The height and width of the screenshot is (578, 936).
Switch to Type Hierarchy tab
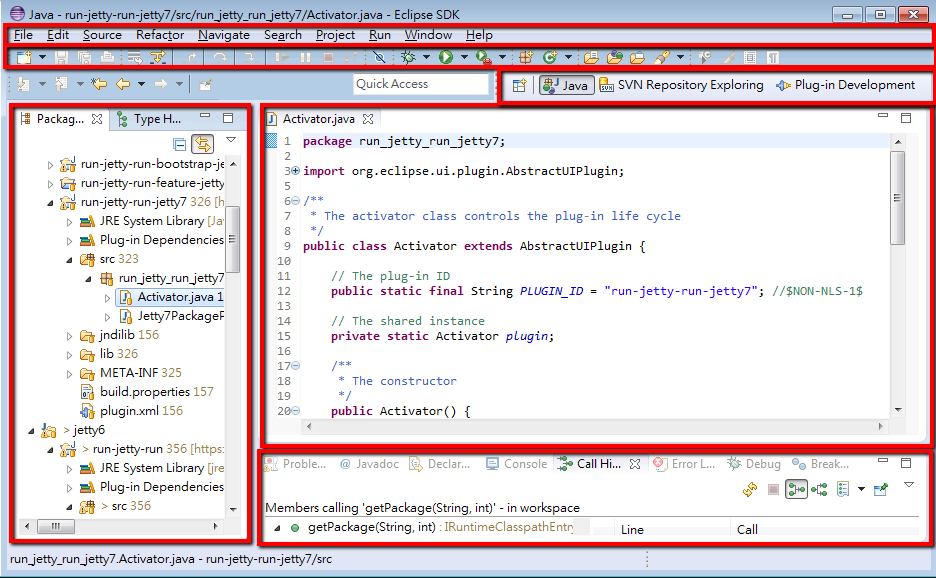[150, 119]
